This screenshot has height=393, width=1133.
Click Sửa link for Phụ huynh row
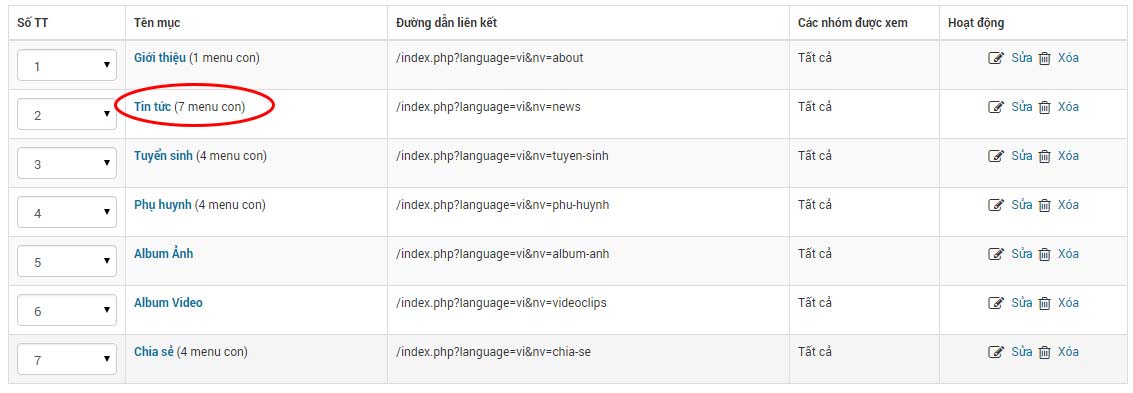[1021, 205]
